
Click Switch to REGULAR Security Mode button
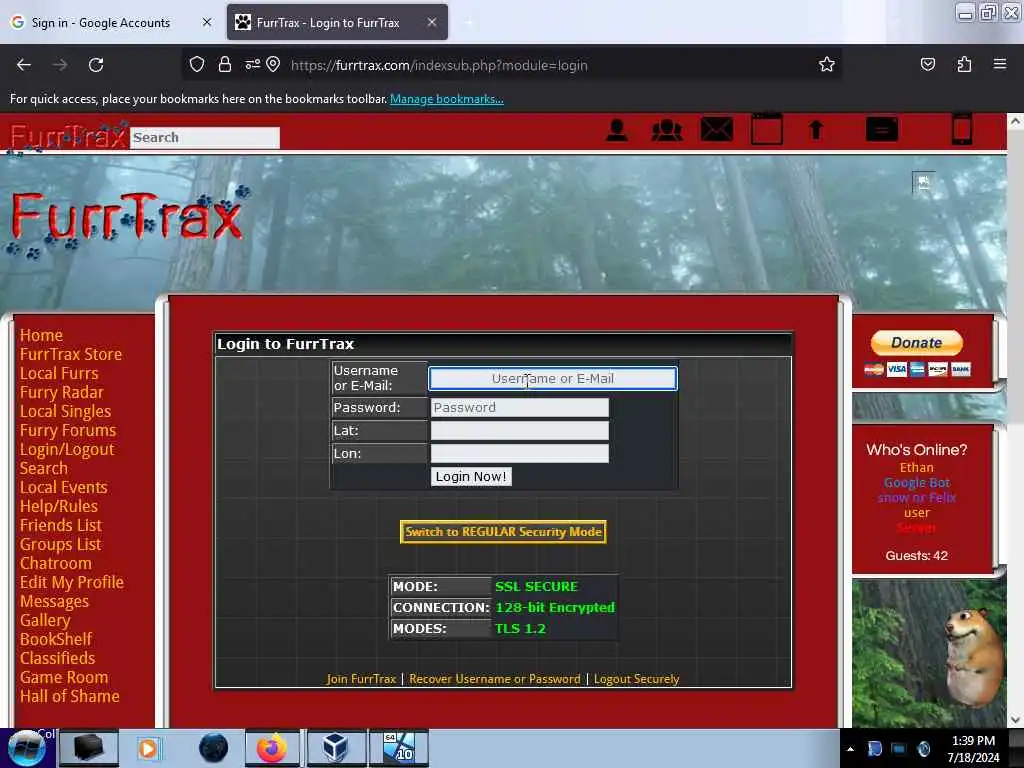503,532
